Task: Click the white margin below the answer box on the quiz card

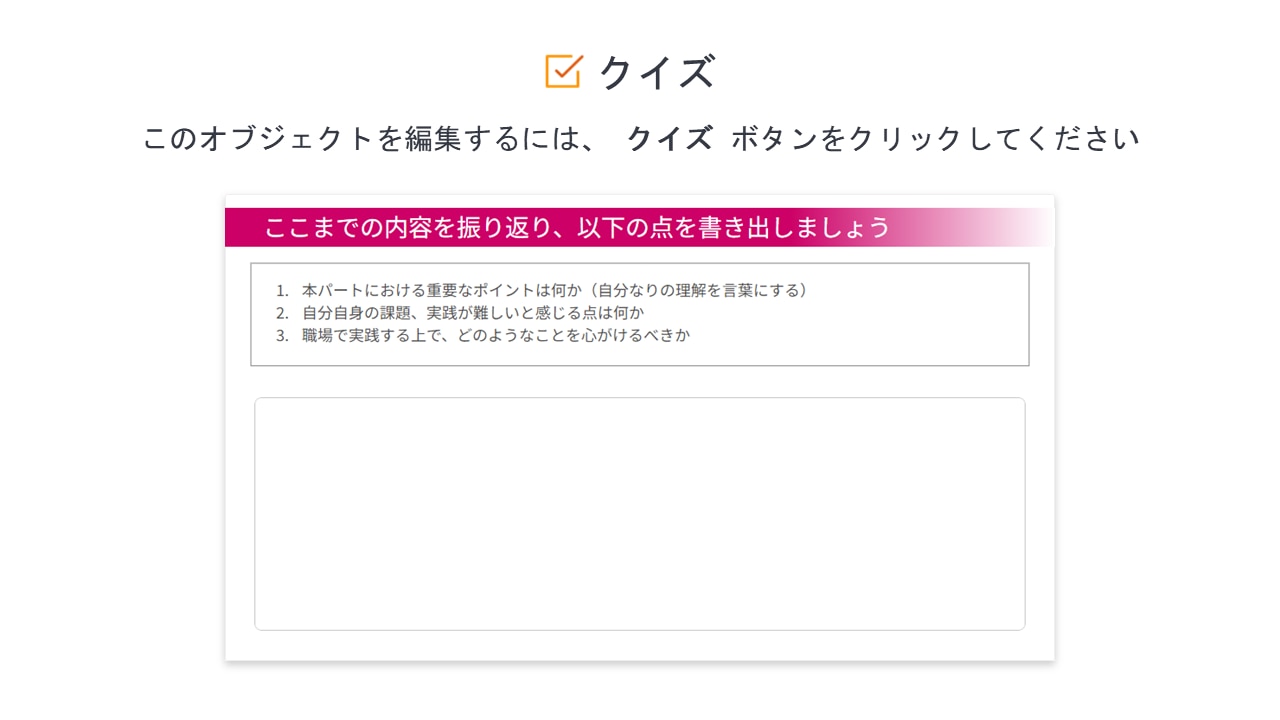Action: pyautogui.click(x=640, y=645)
